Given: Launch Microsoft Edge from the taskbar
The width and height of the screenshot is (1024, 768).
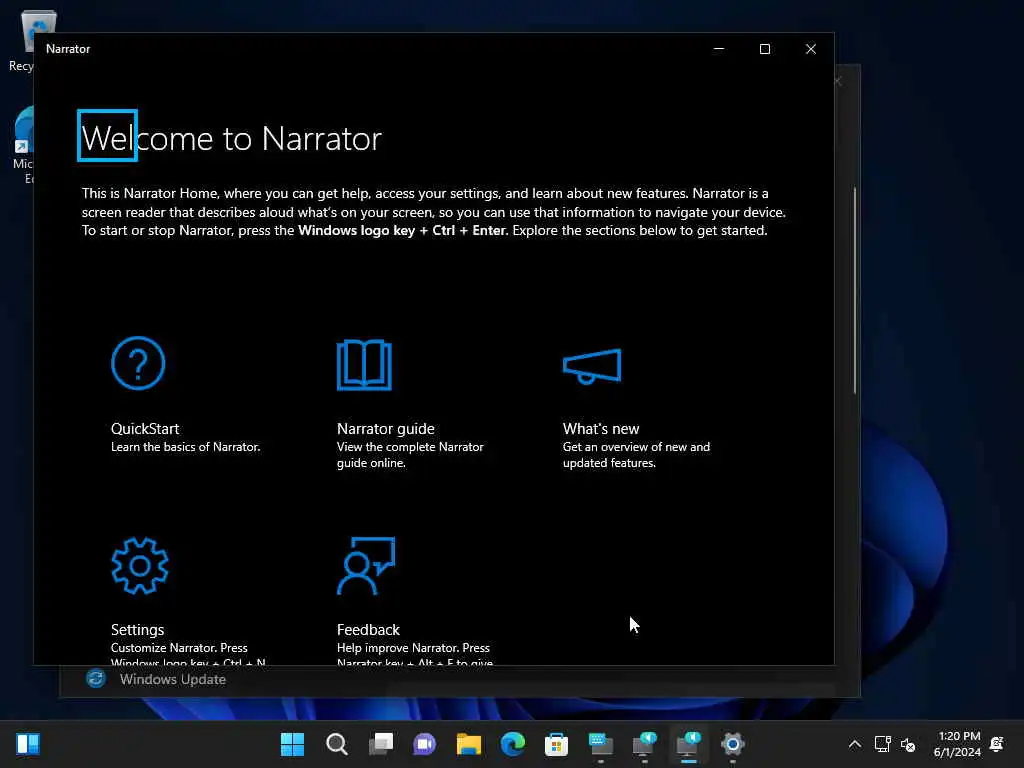Looking at the screenshot, I should 513,744.
